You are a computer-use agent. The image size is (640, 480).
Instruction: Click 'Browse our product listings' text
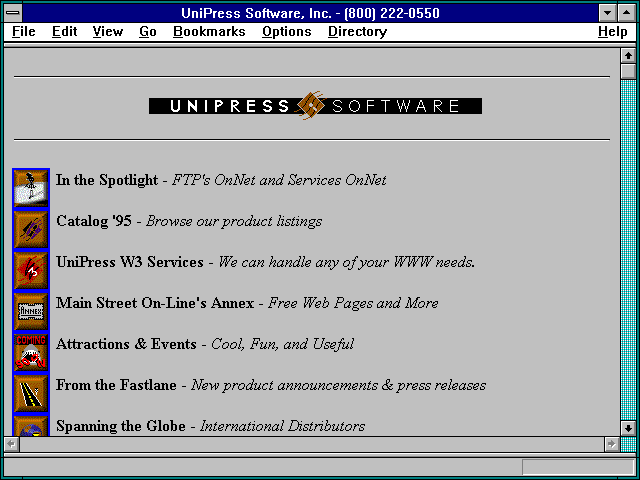[x=234, y=221]
